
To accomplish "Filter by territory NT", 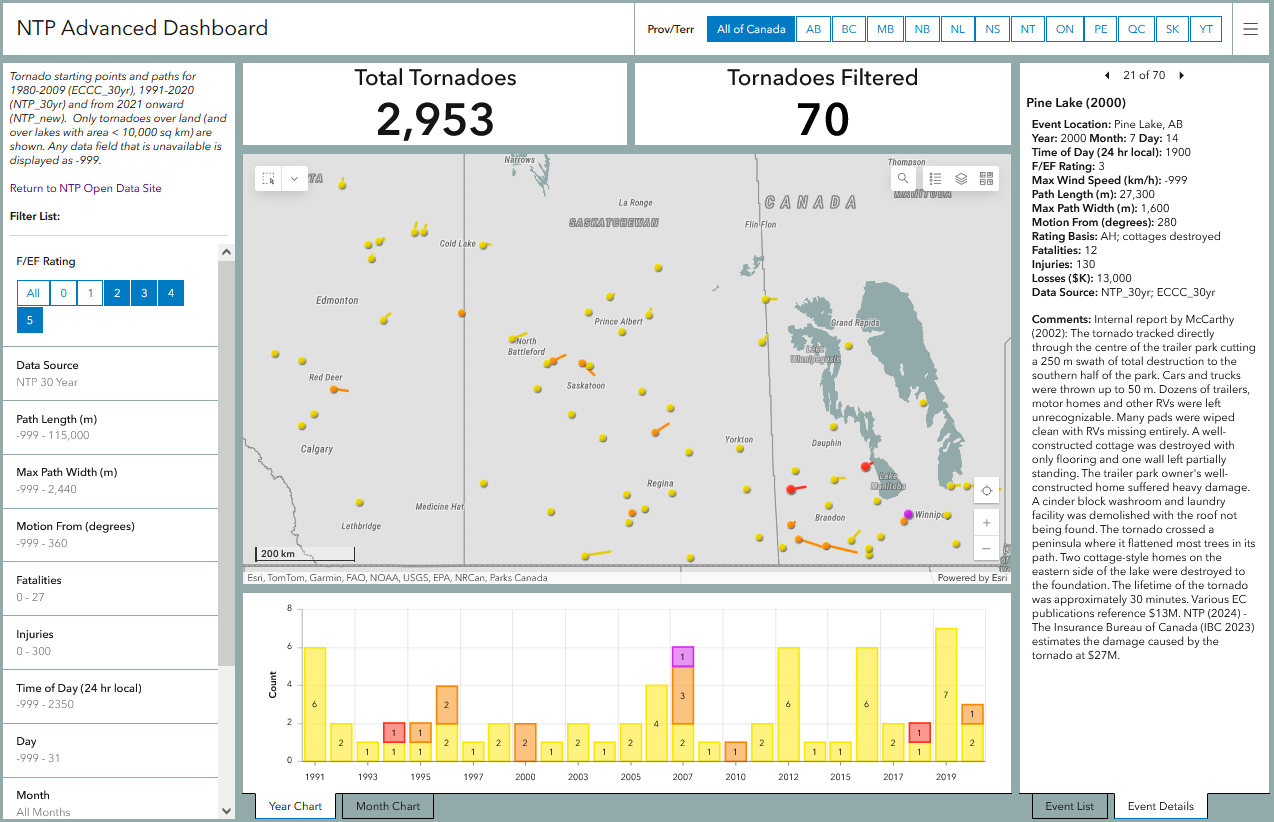I will tap(1028, 29).
